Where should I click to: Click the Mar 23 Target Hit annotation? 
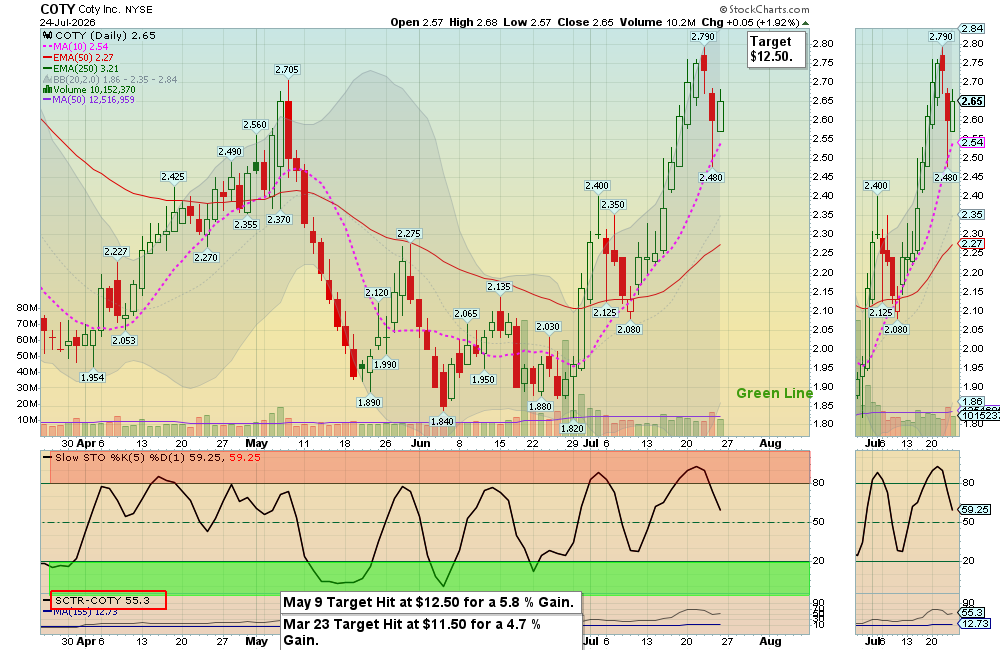click(x=431, y=632)
